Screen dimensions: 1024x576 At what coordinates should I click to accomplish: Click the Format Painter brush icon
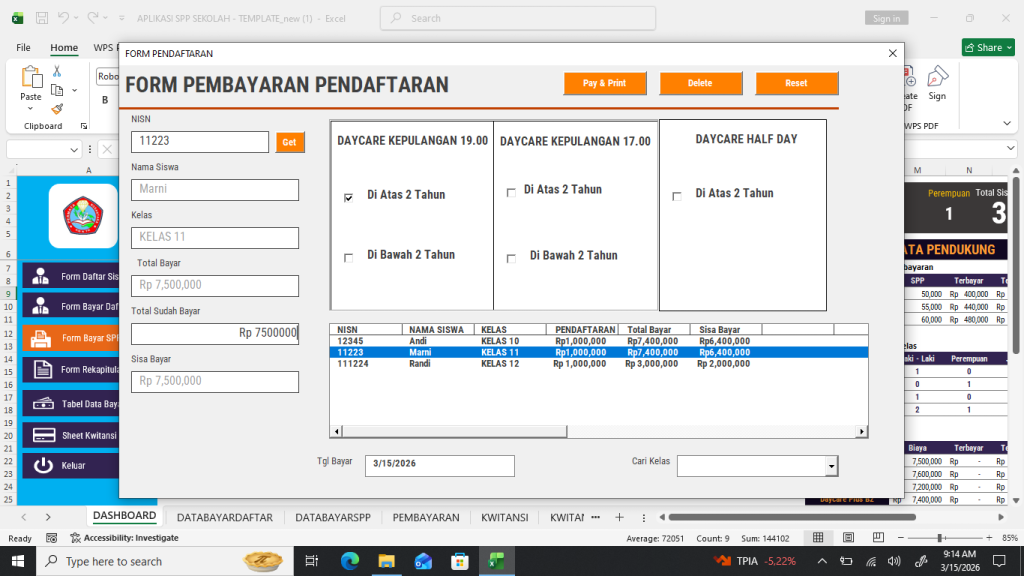tap(57, 109)
